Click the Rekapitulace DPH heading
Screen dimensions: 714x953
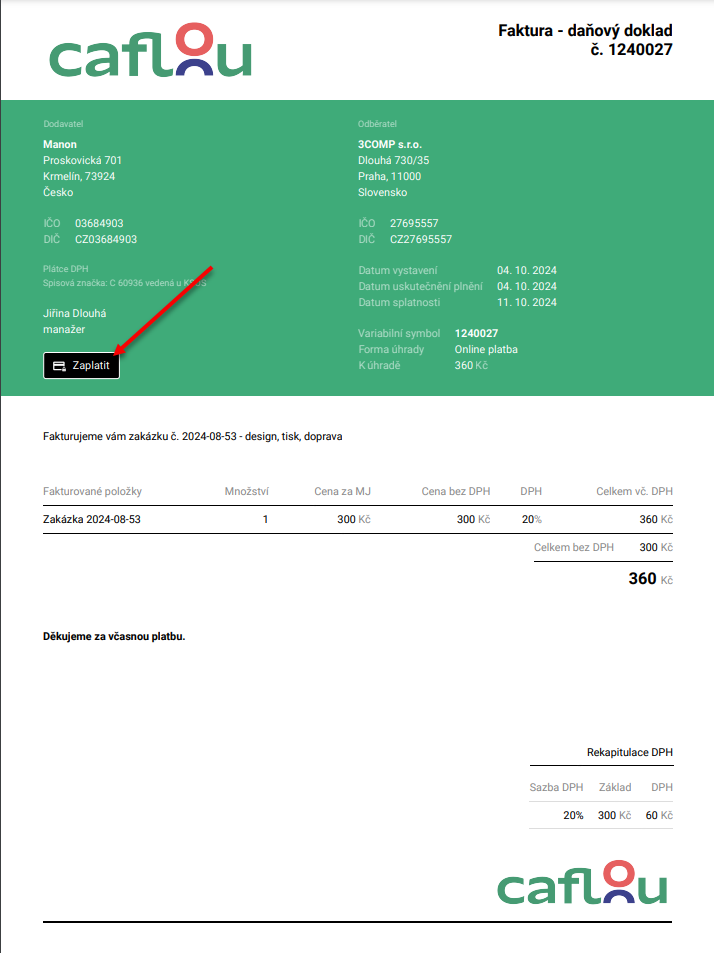click(x=629, y=752)
